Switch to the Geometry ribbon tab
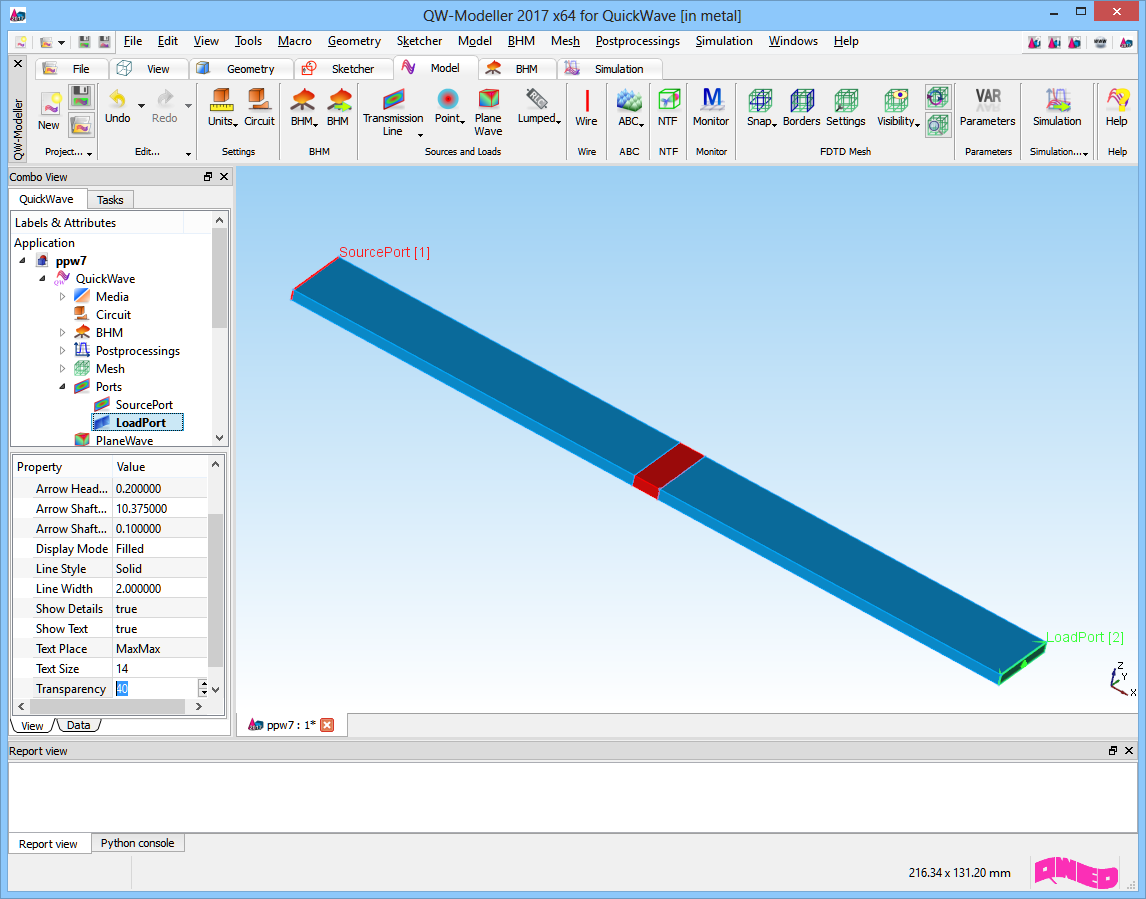 (x=241, y=69)
